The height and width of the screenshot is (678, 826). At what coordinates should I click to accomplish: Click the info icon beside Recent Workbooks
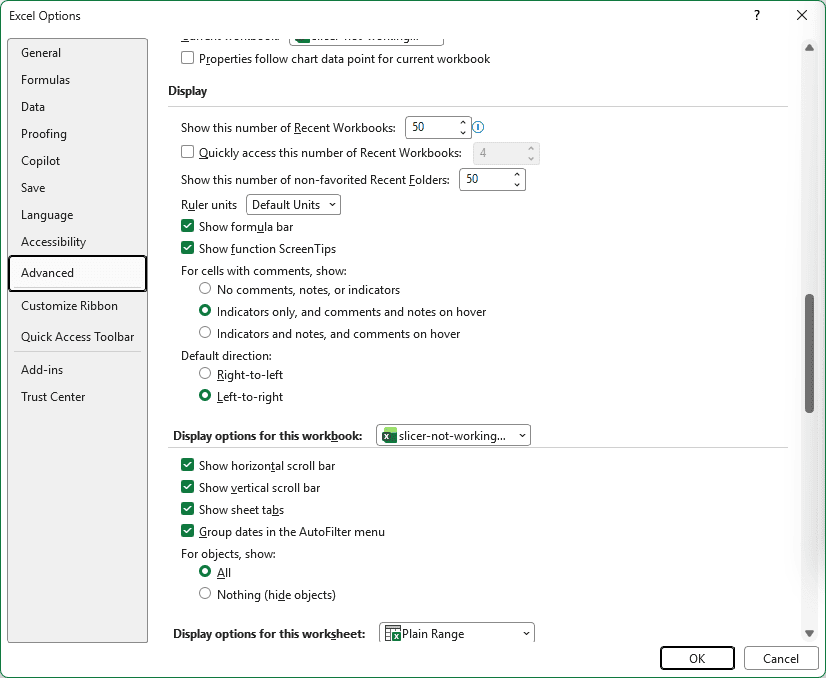coord(478,127)
